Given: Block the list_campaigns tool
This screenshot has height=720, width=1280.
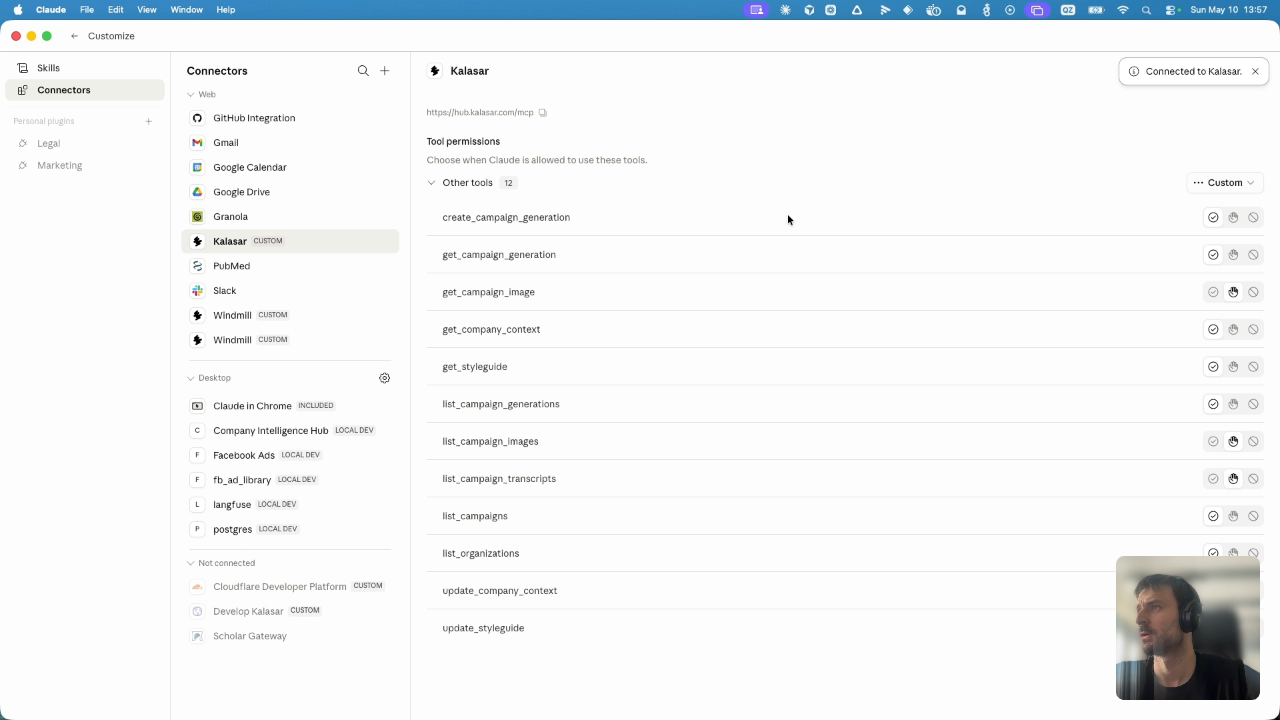Looking at the screenshot, I should (1253, 516).
